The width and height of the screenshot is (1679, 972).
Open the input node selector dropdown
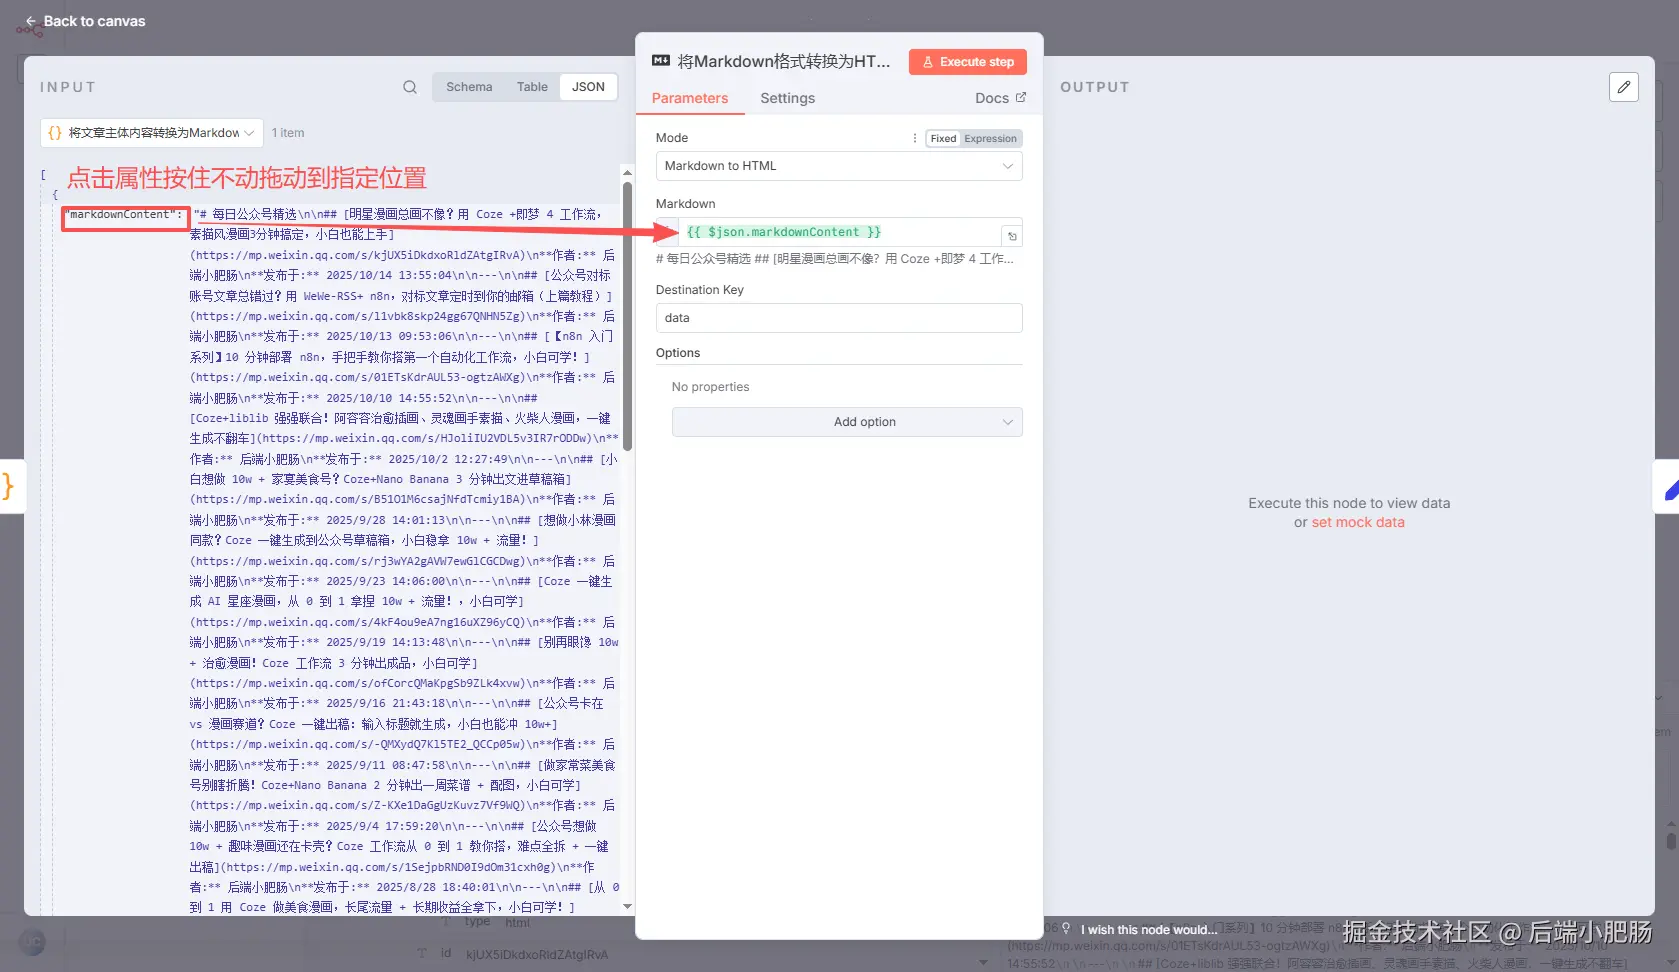pyautogui.click(x=152, y=133)
